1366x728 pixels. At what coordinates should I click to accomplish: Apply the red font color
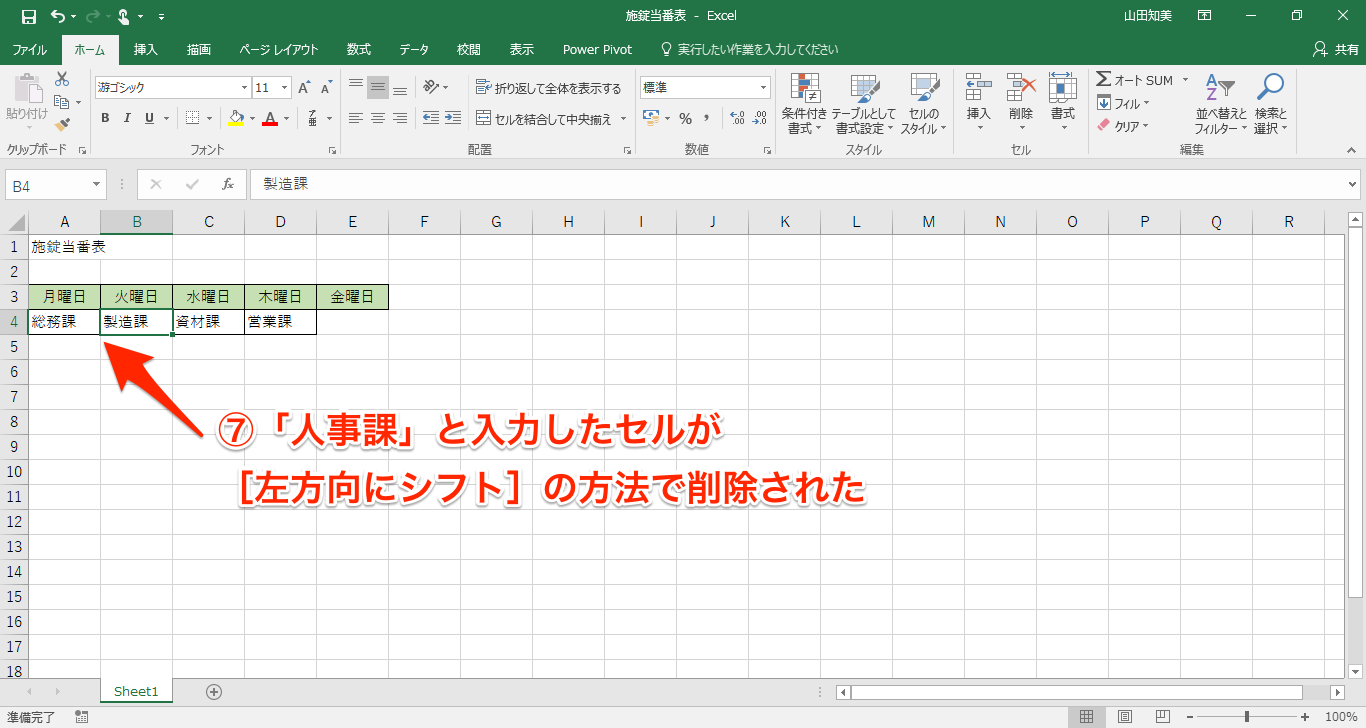click(270, 118)
